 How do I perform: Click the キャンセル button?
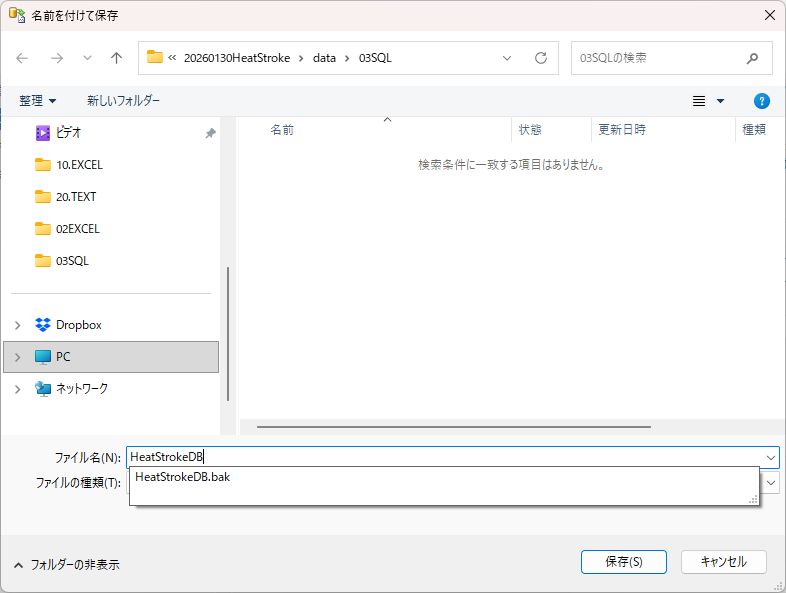[x=723, y=562]
